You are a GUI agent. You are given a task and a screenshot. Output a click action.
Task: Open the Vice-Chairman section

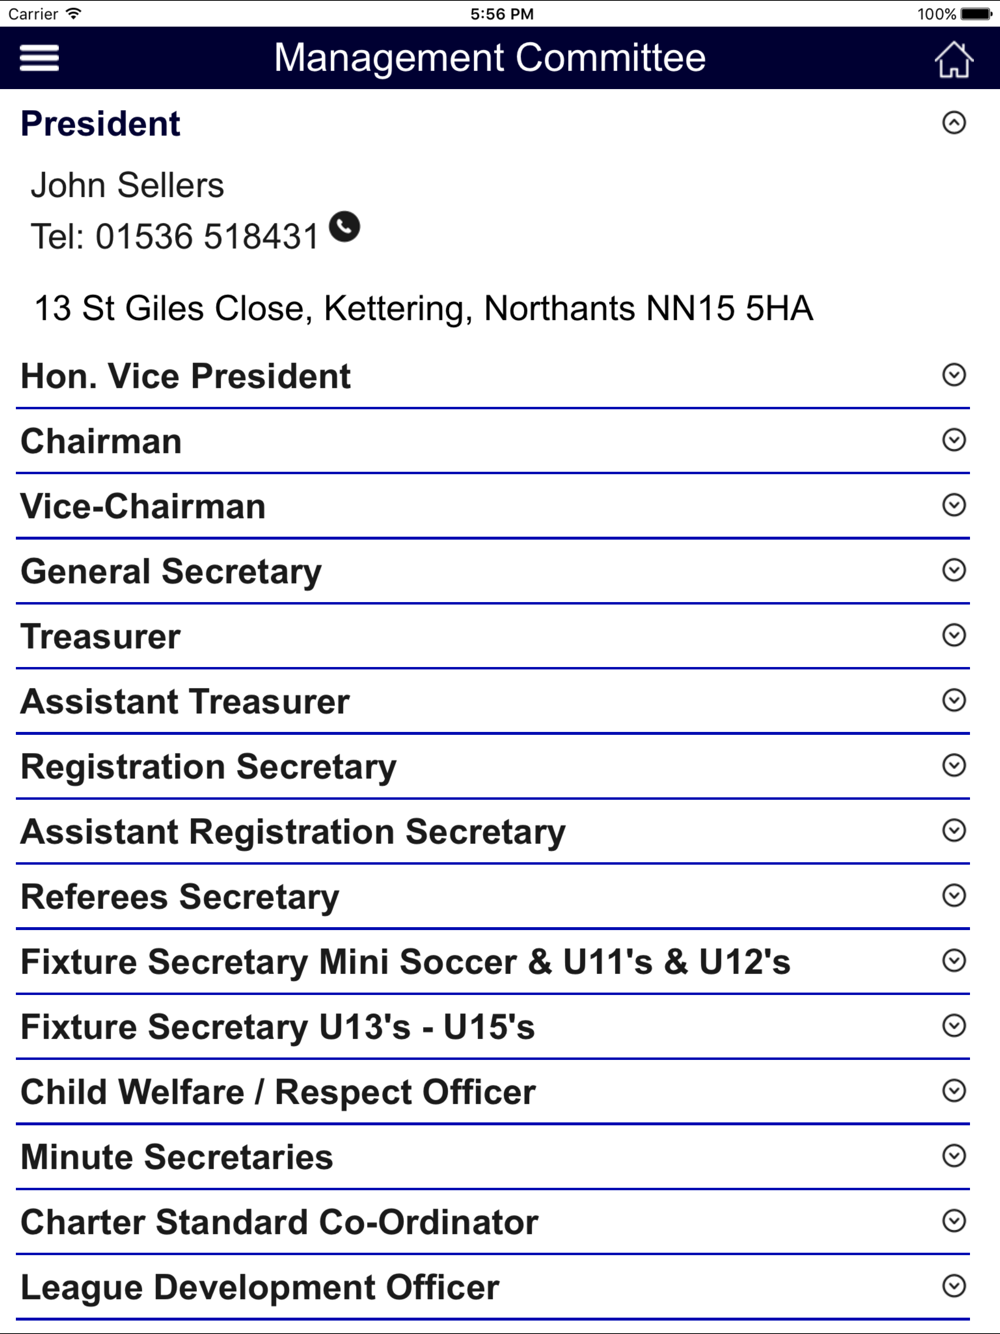tap(493, 506)
